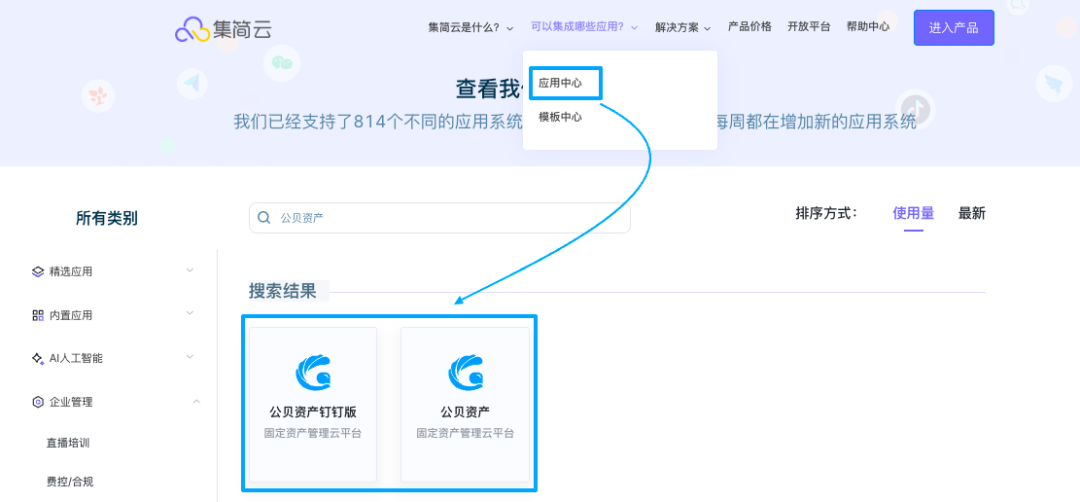Open the 直播培训 subcategory
The height and width of the screenshot is (502, 1080).
68,443
